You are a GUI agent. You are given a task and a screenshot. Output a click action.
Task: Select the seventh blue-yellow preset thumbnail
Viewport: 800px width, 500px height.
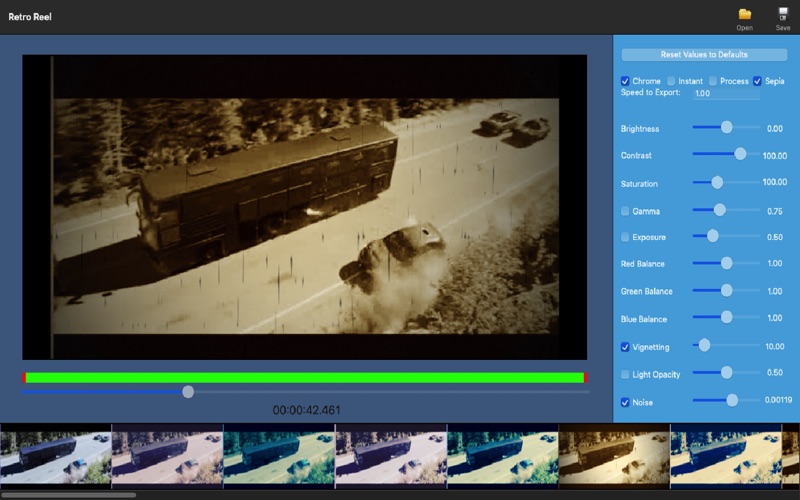[726, 456]
